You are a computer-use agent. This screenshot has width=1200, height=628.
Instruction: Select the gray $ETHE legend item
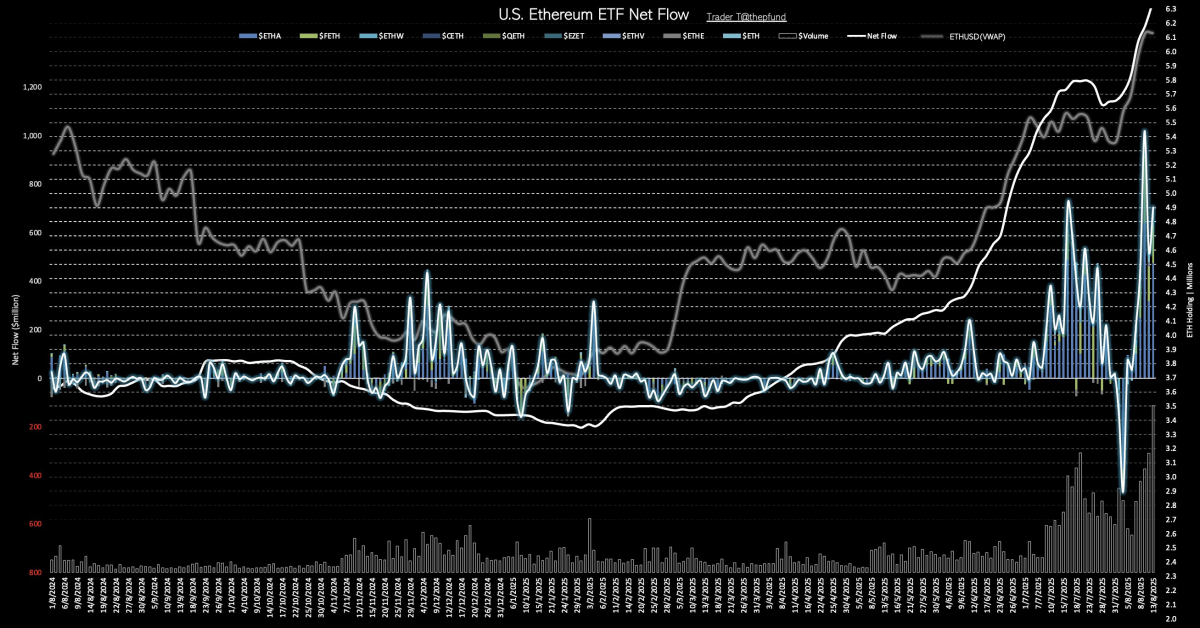coord(684,36)
